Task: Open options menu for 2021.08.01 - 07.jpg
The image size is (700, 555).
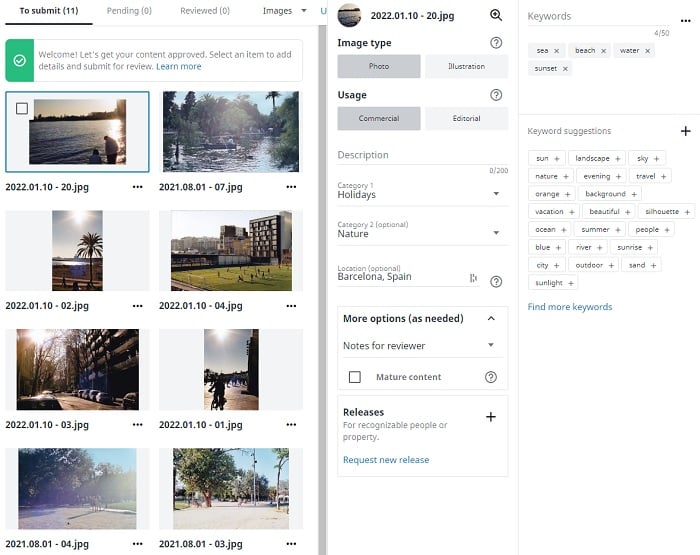Action: click(291, 187)
